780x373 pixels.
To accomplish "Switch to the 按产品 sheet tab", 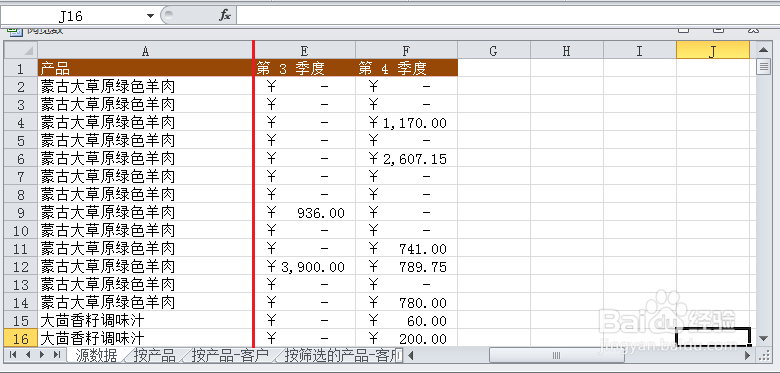I will (x=154, y=355).
